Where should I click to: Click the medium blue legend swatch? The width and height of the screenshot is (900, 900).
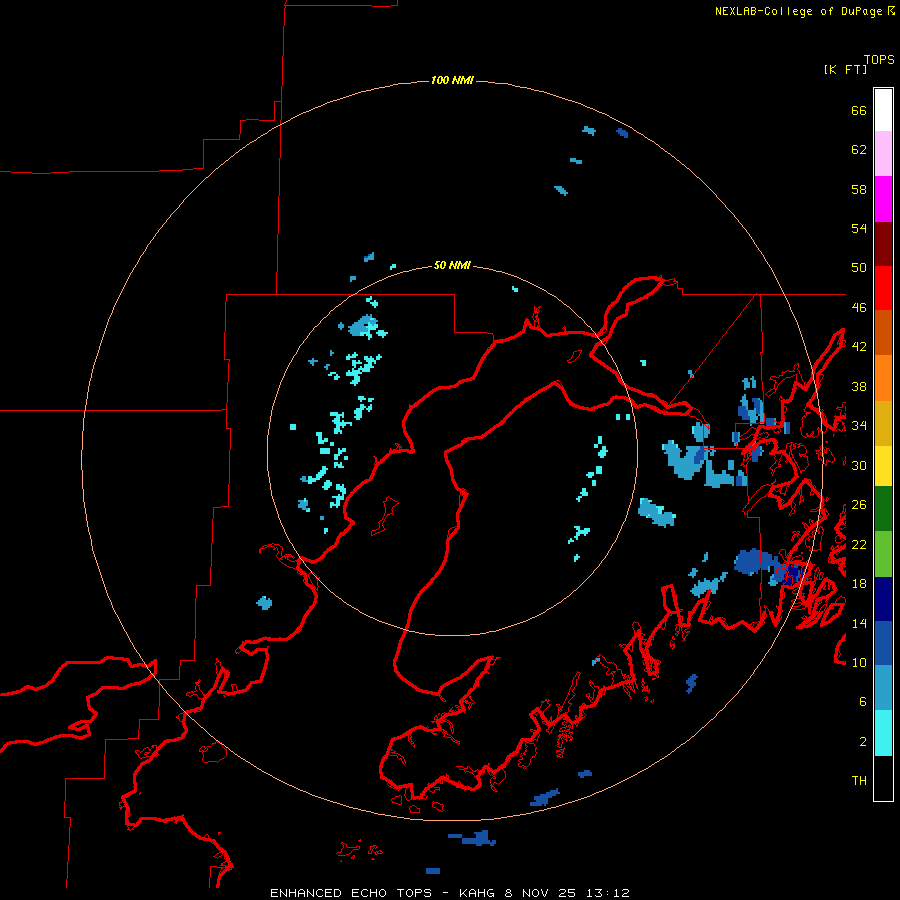pos(883,643)
